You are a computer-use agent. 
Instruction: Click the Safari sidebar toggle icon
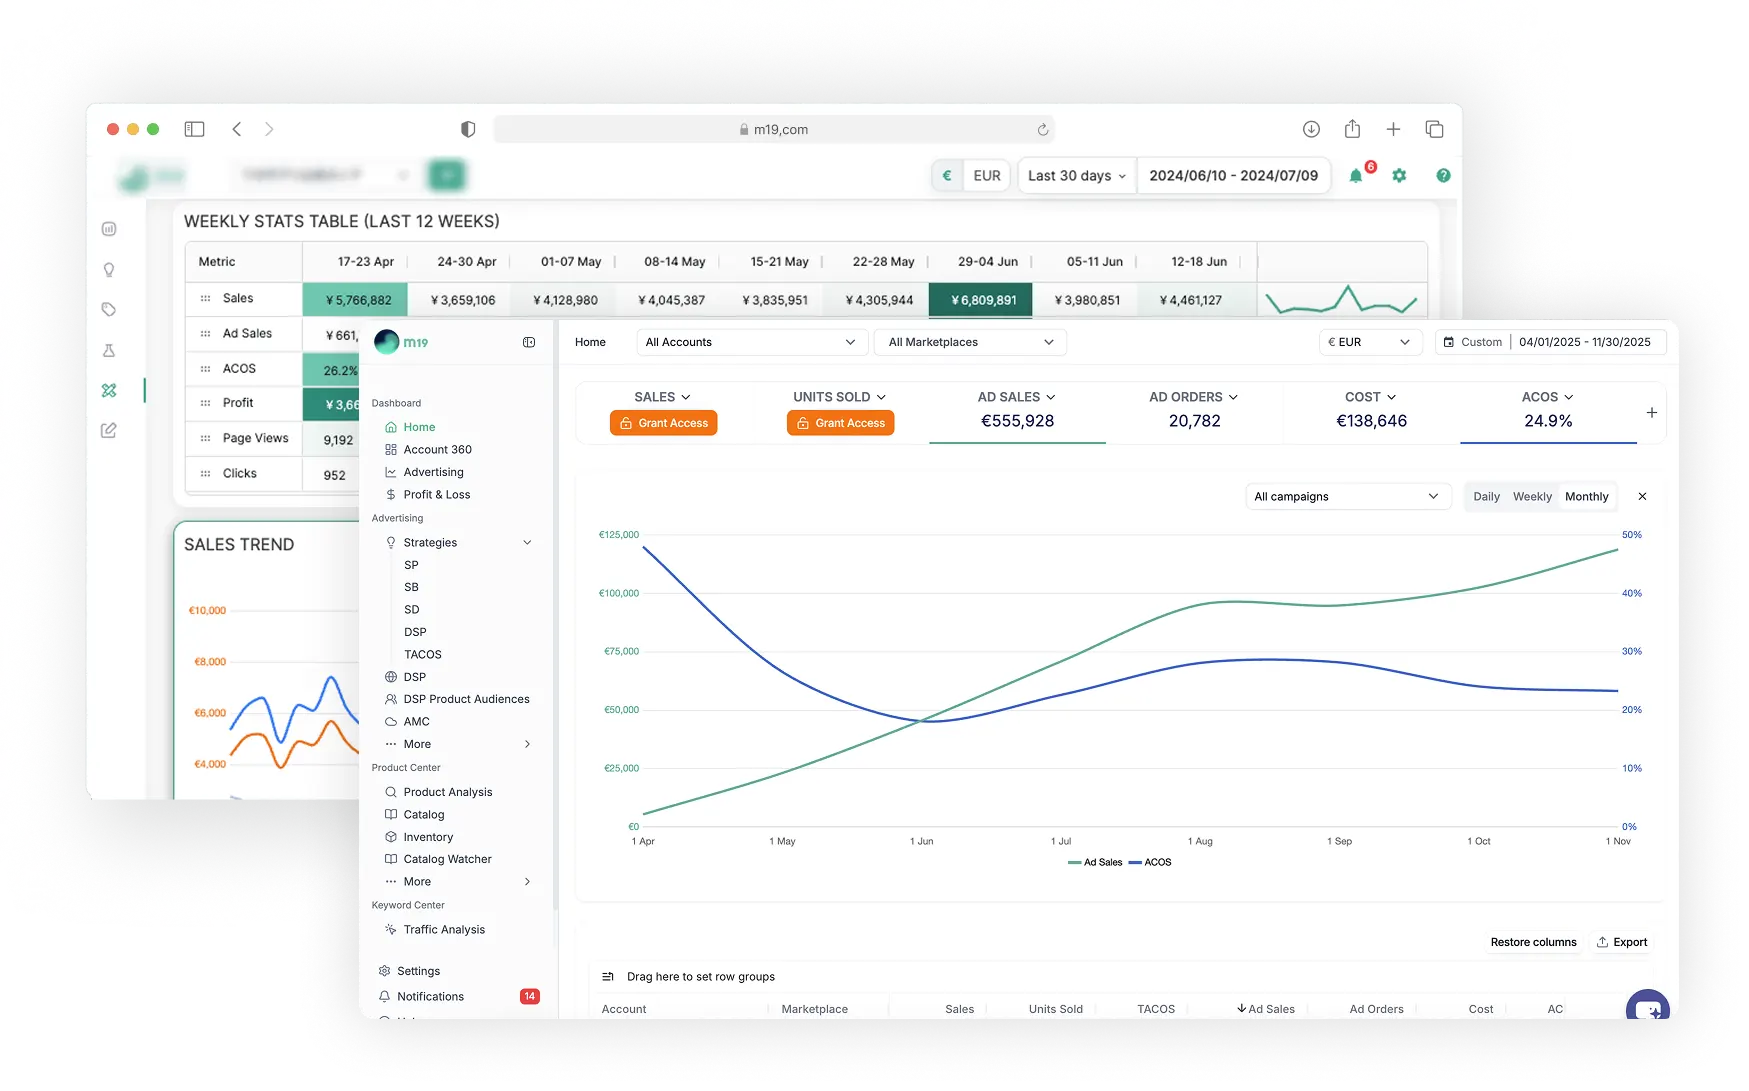click(194, 129)
